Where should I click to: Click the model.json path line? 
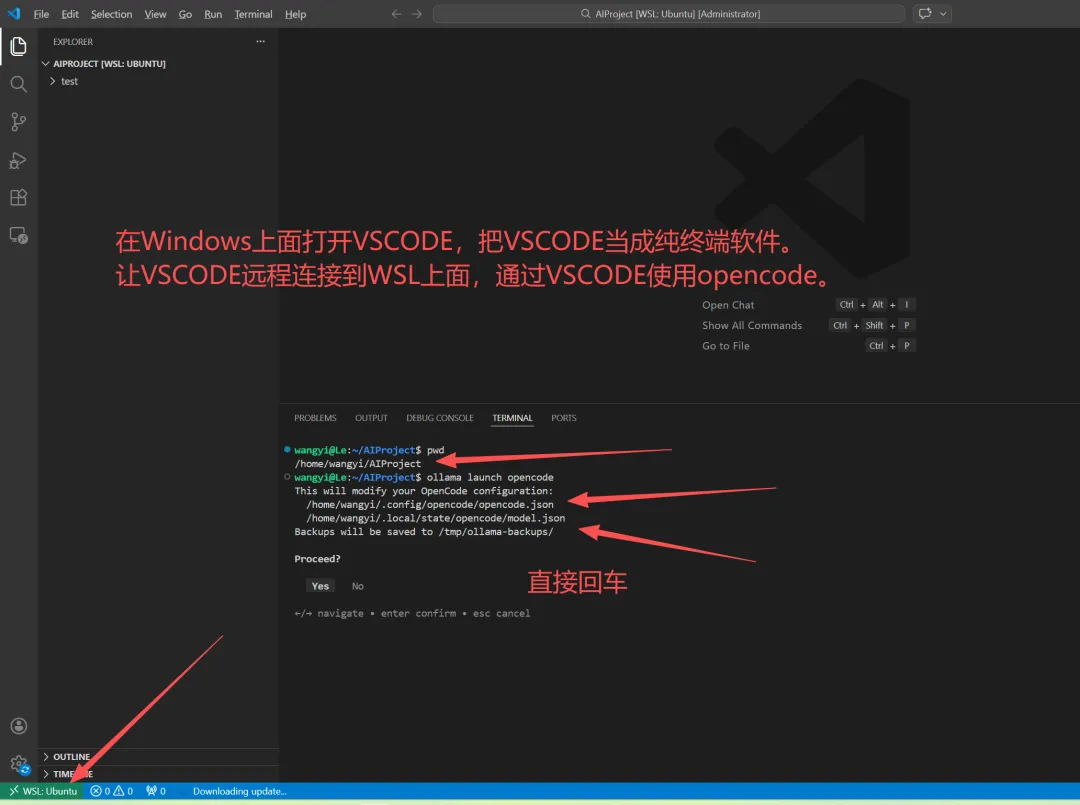[435, 519]
